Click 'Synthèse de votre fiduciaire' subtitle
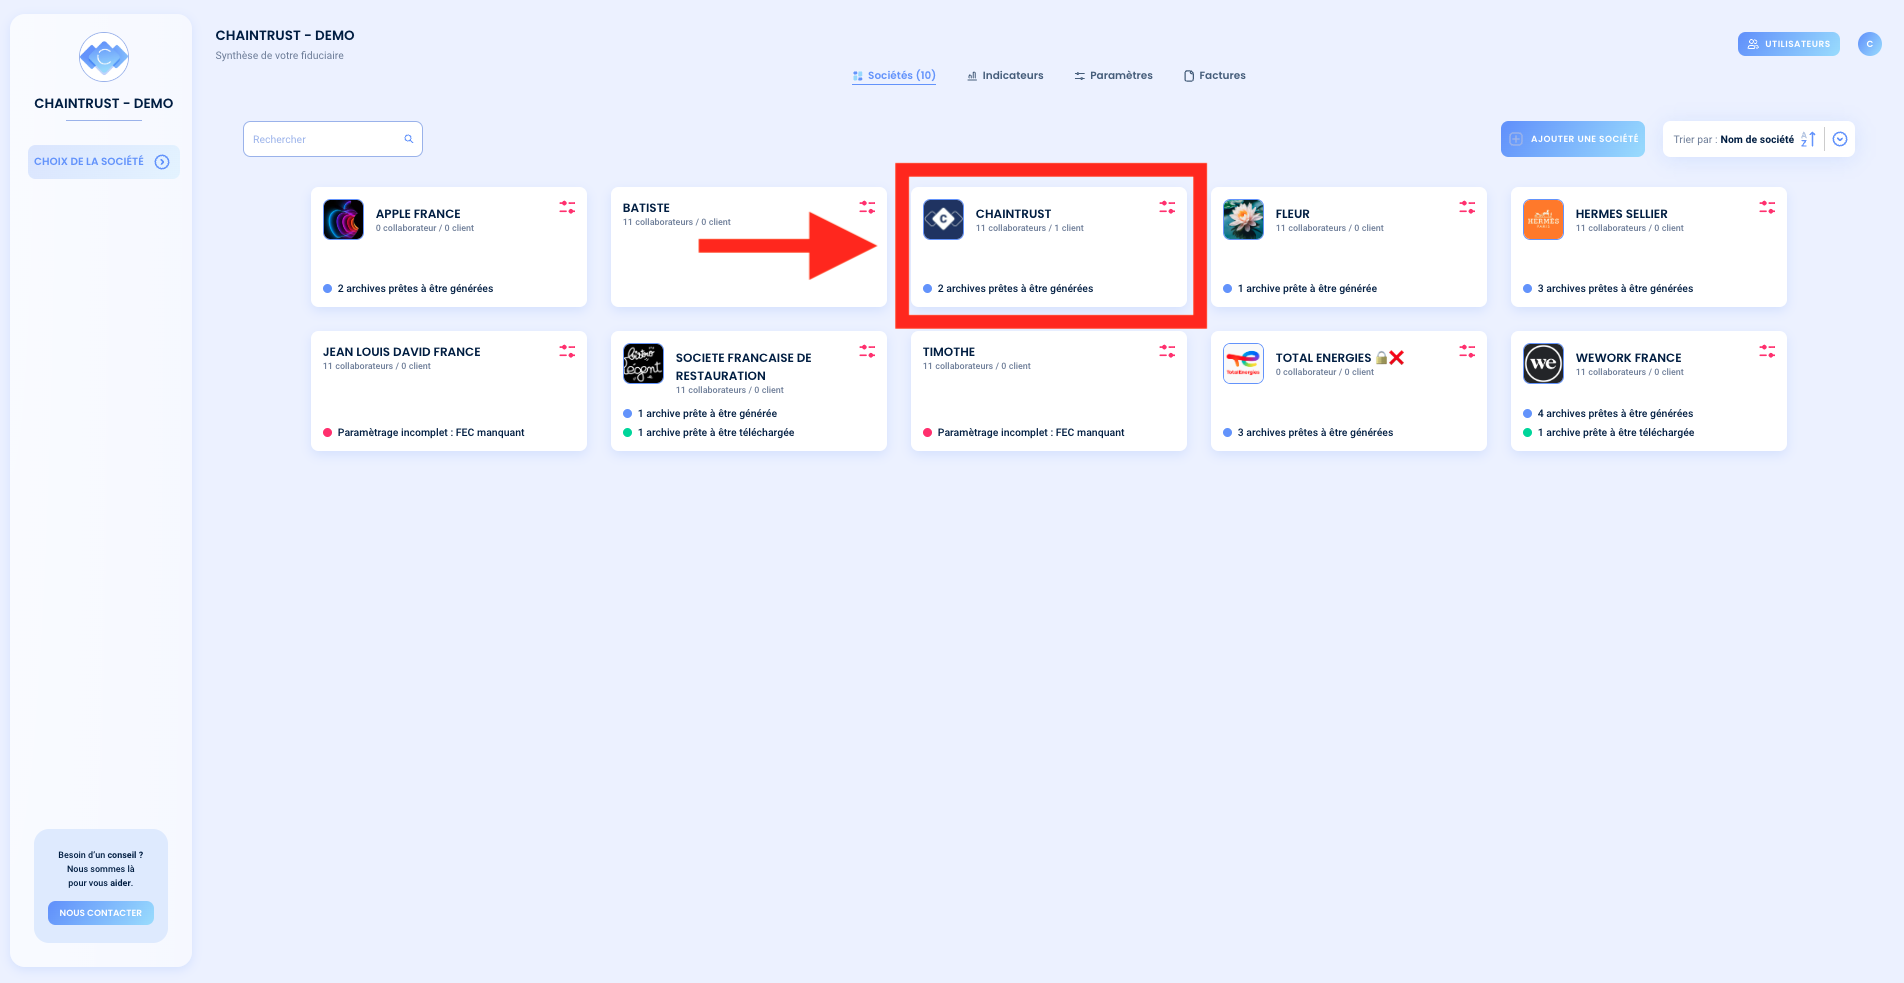 click(x=279, y=56)
